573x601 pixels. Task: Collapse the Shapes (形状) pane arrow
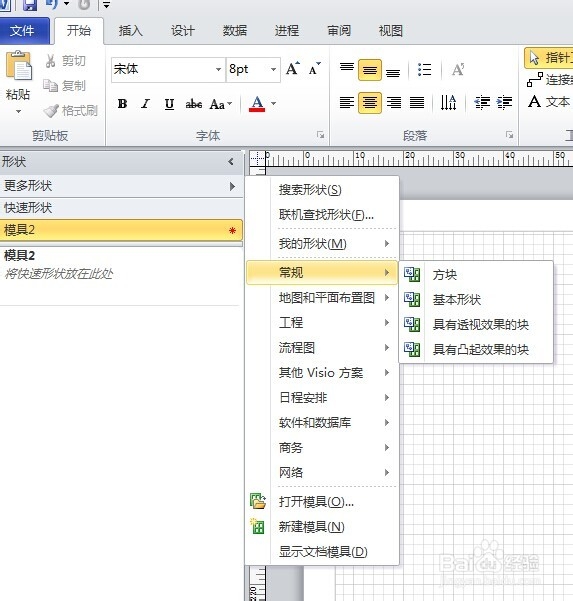[x=231, y=162]
